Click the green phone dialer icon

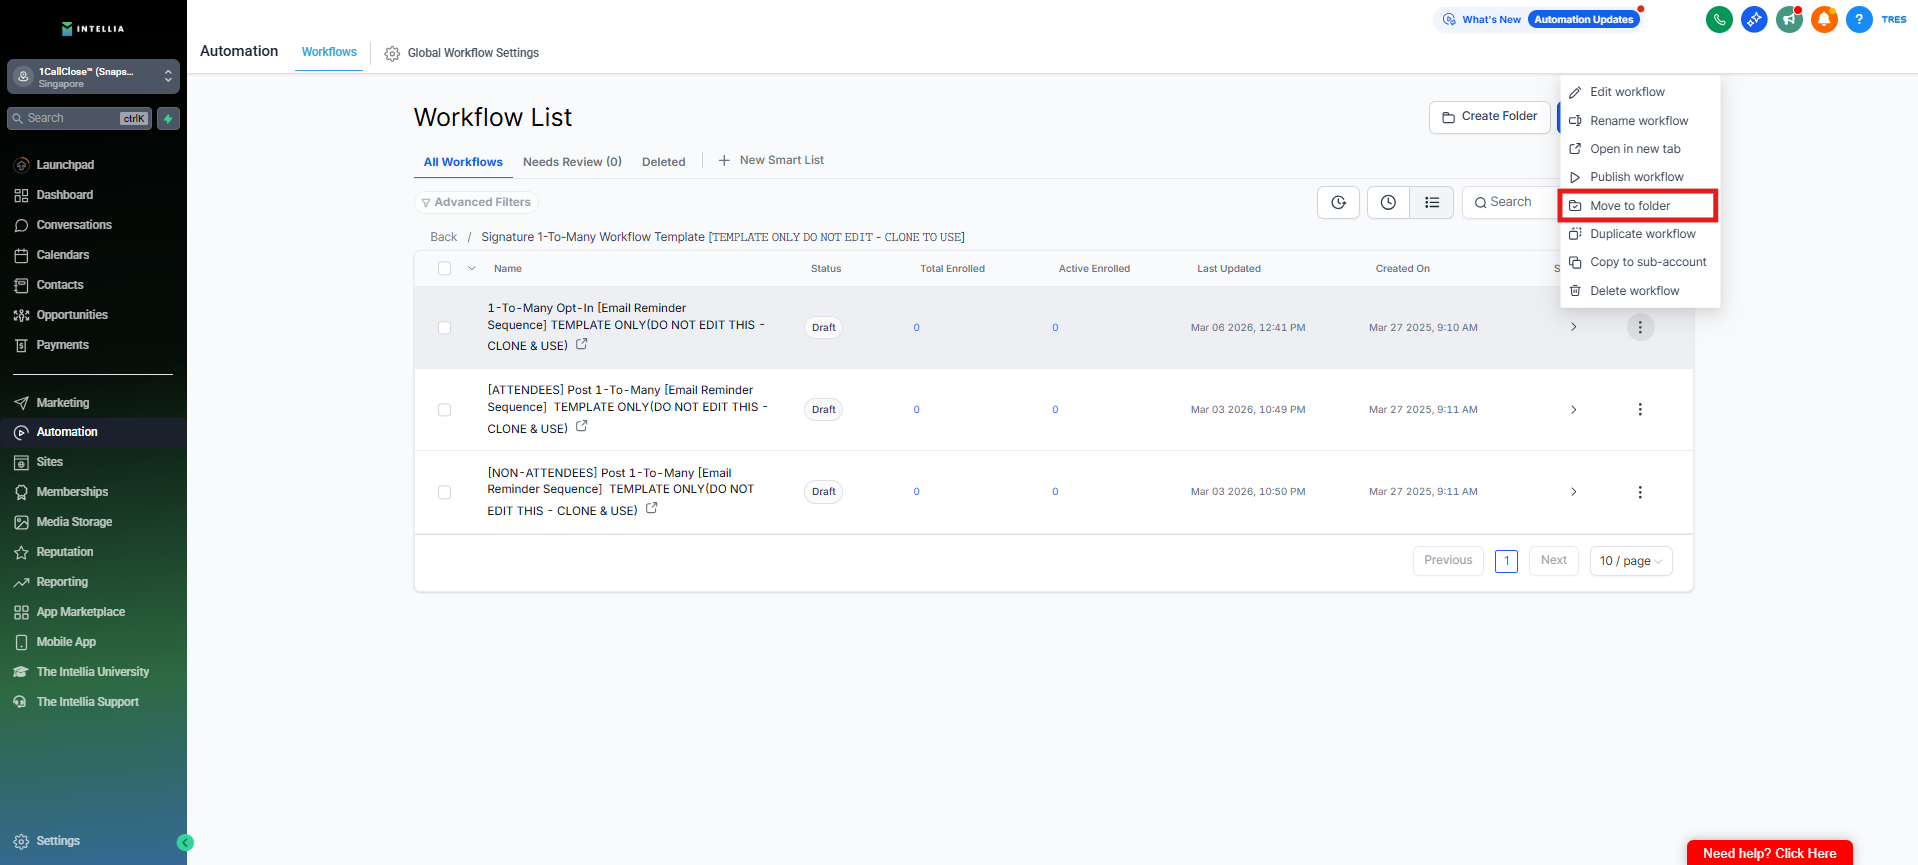[1719, 19]
